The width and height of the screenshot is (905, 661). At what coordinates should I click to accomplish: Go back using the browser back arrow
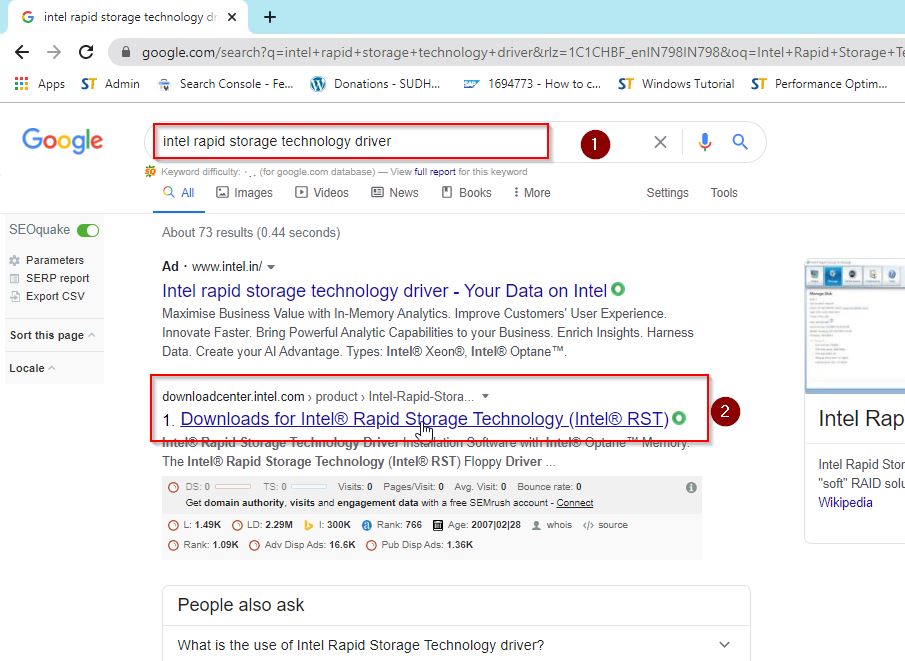click(x=22, y=53)
